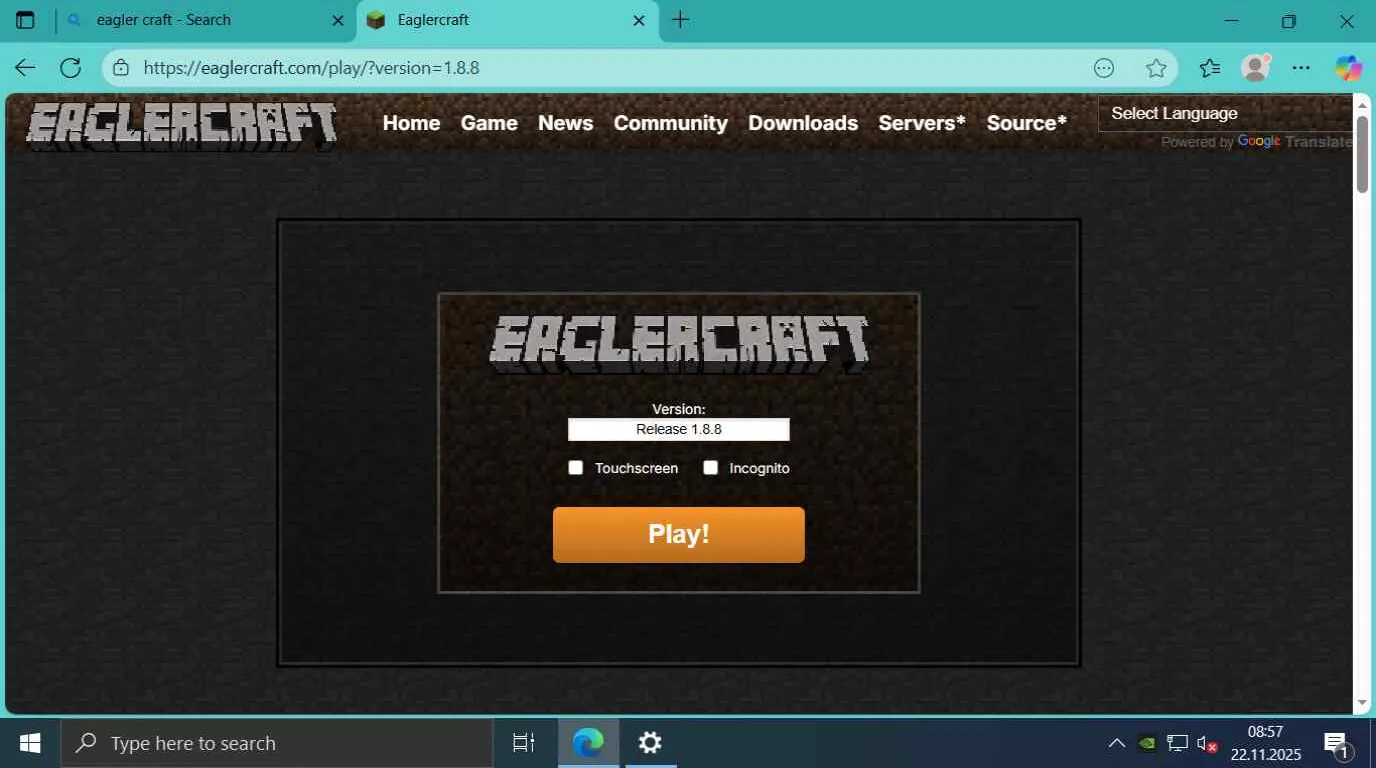Enable the Touchscreen checkbox

click(x=575, y=468)
